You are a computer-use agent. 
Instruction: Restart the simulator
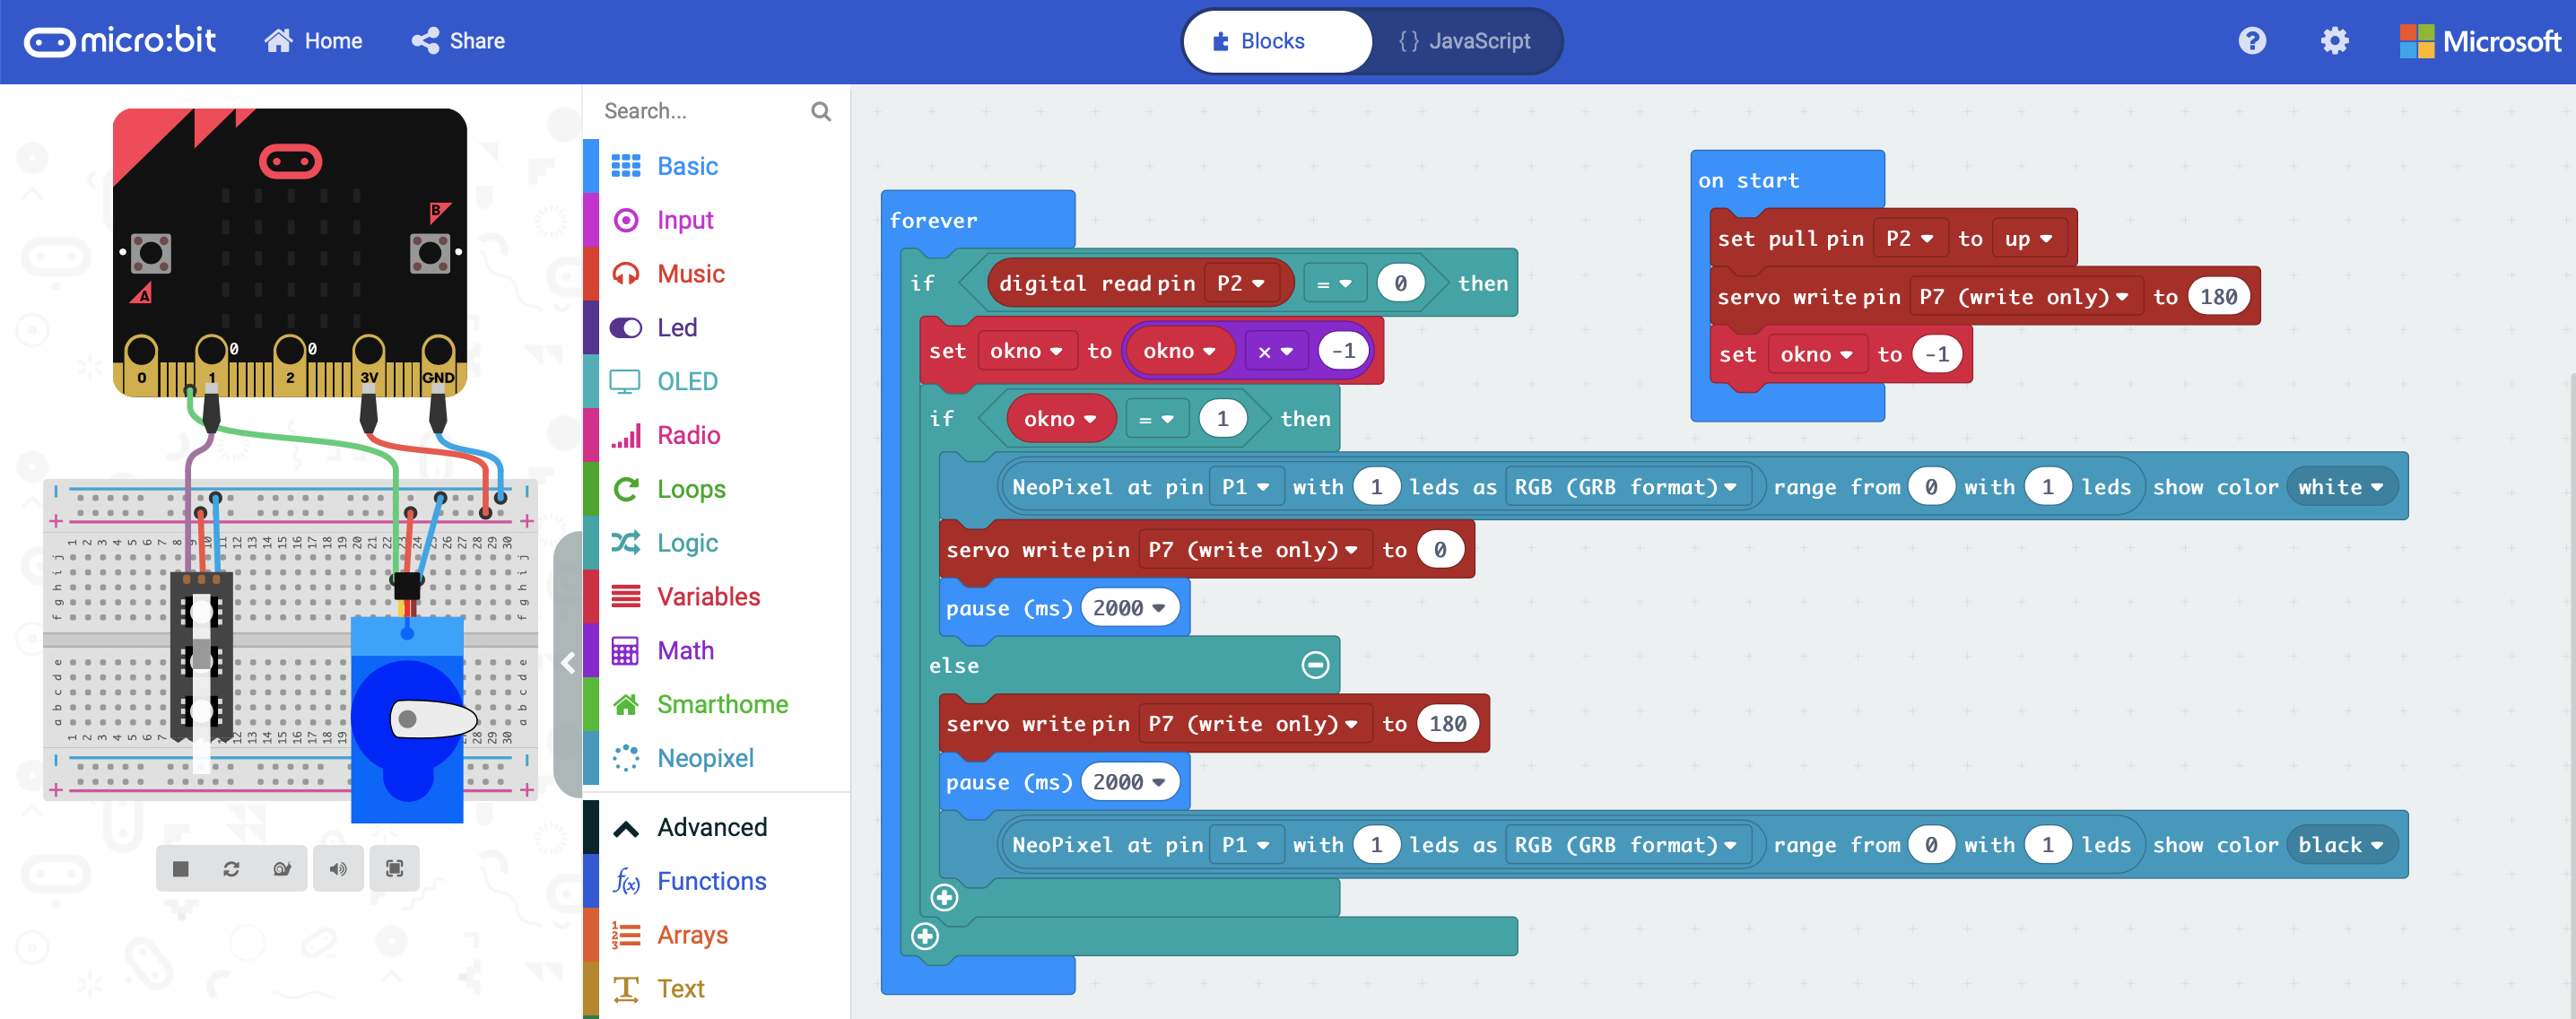pos(231,868)
